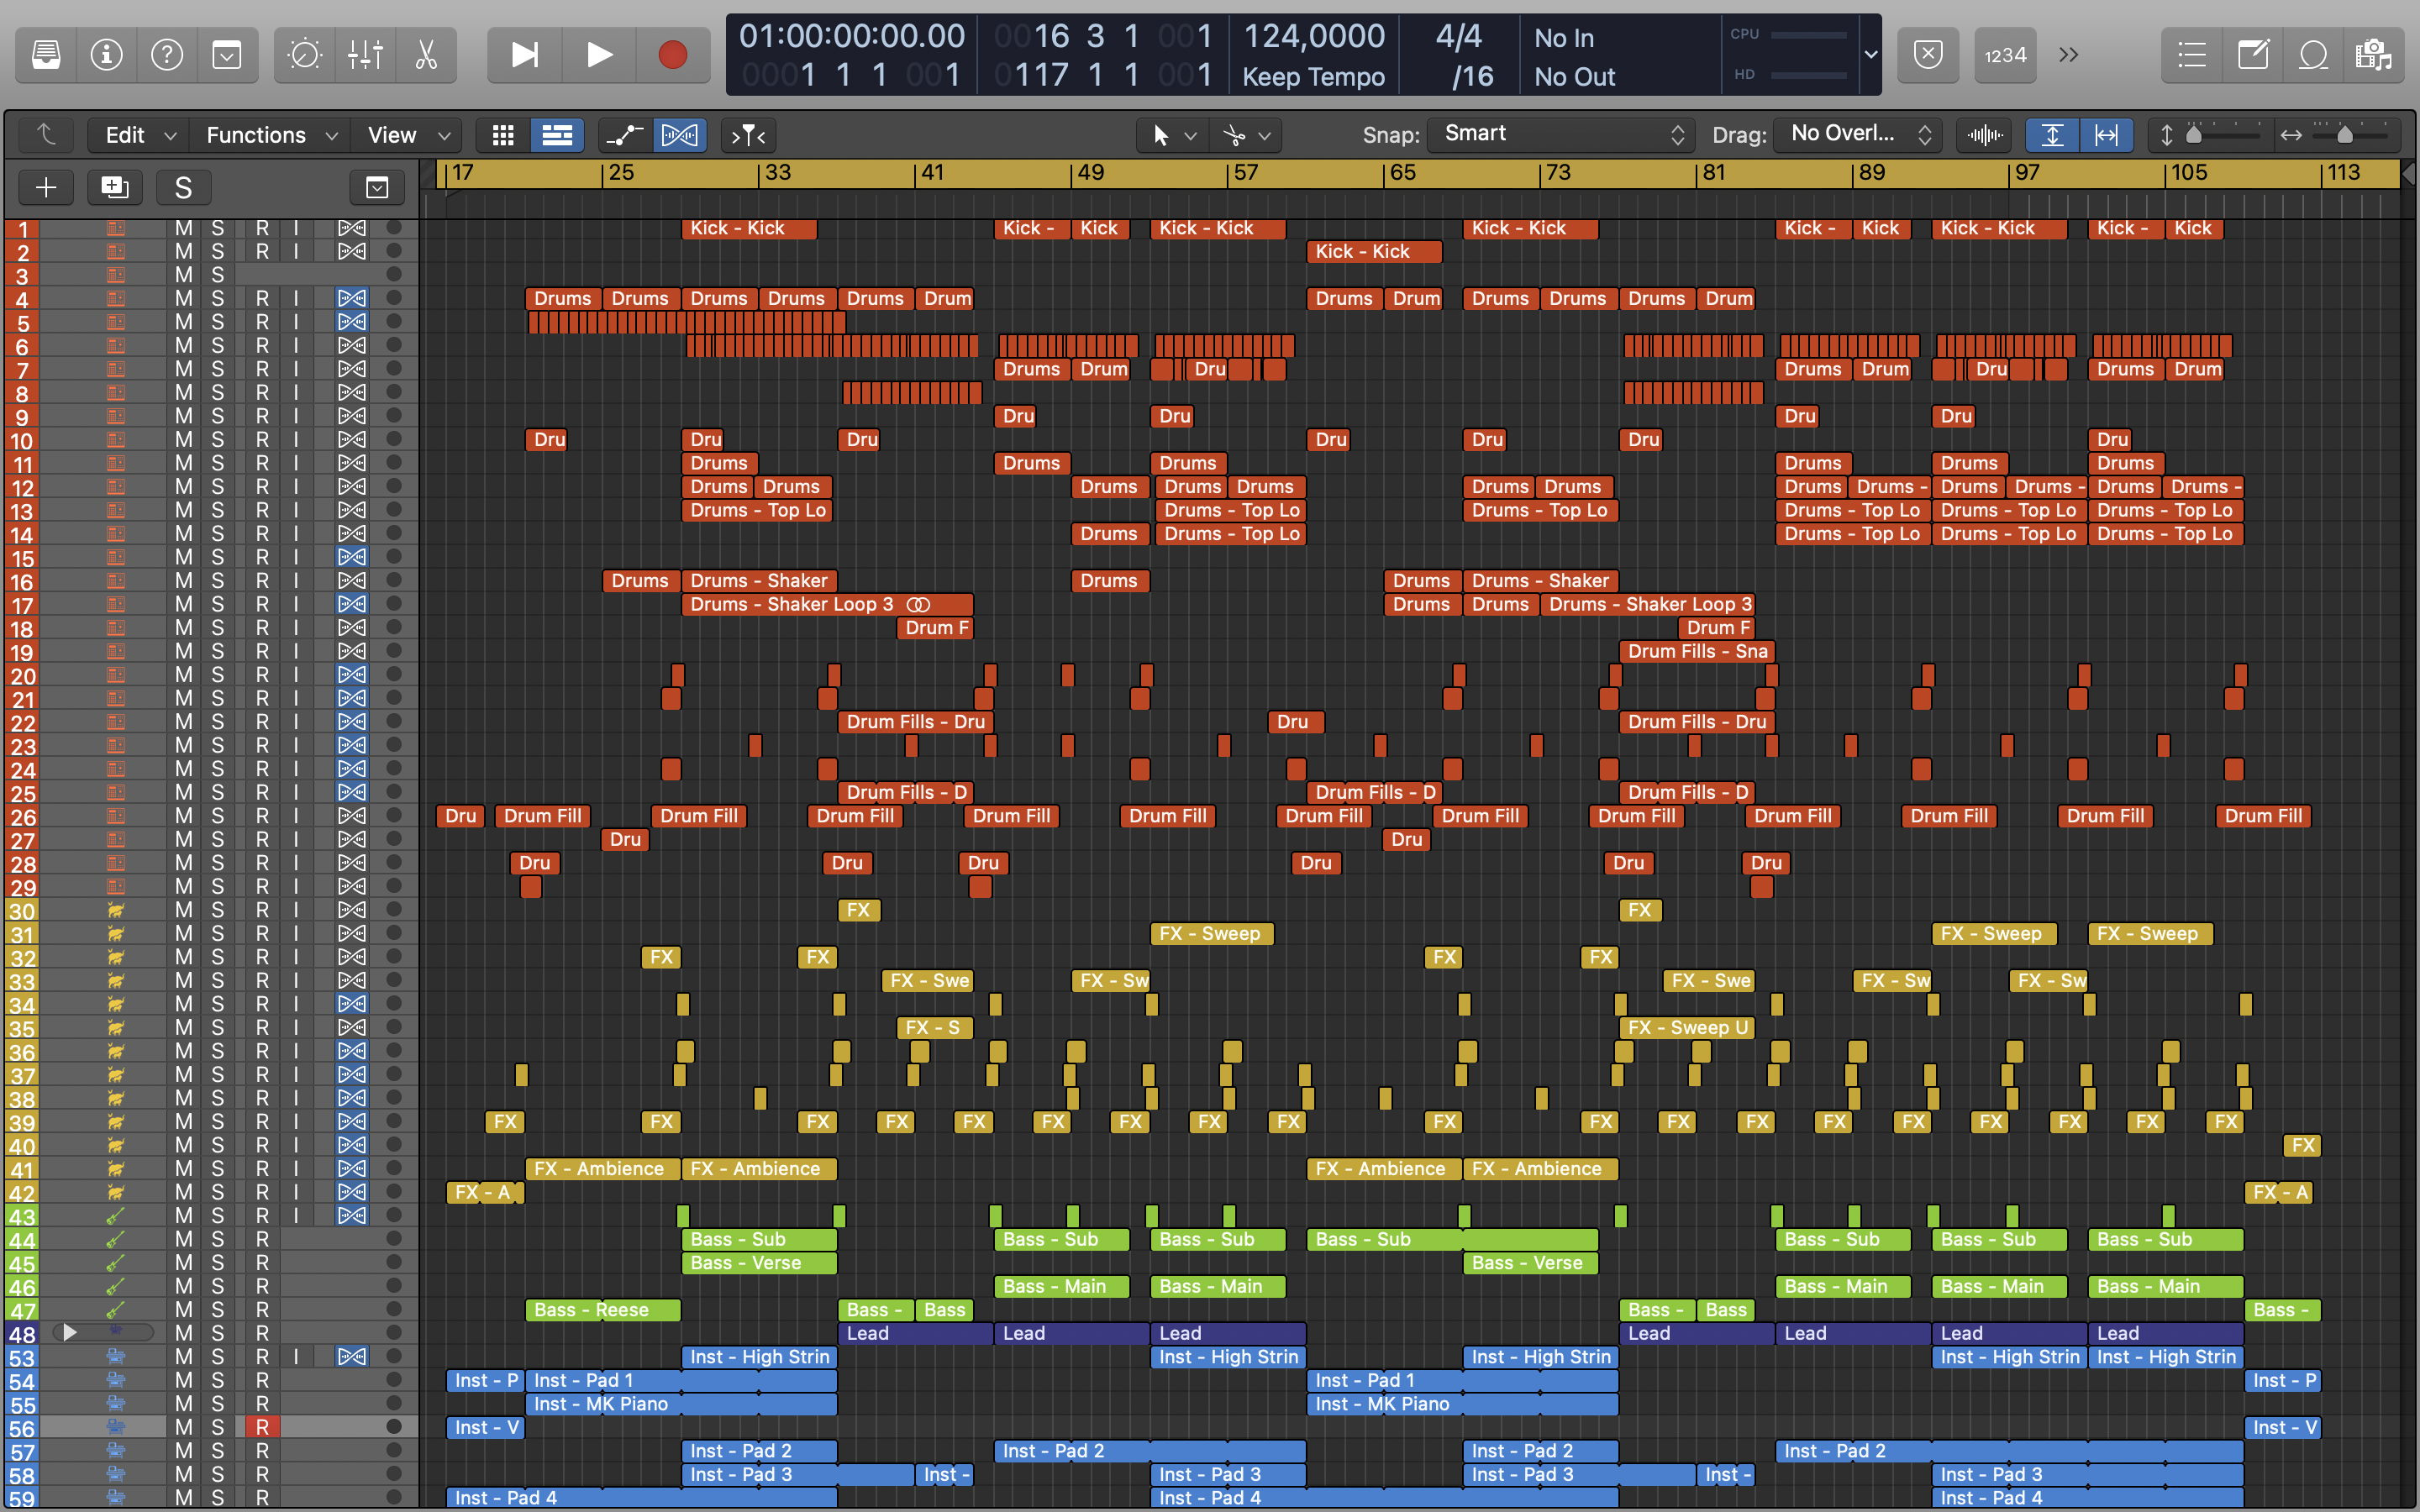The height and width of the screenshot is (1512, 2420).
Task: Mute track 44
Action: [x=183, y=1239]
